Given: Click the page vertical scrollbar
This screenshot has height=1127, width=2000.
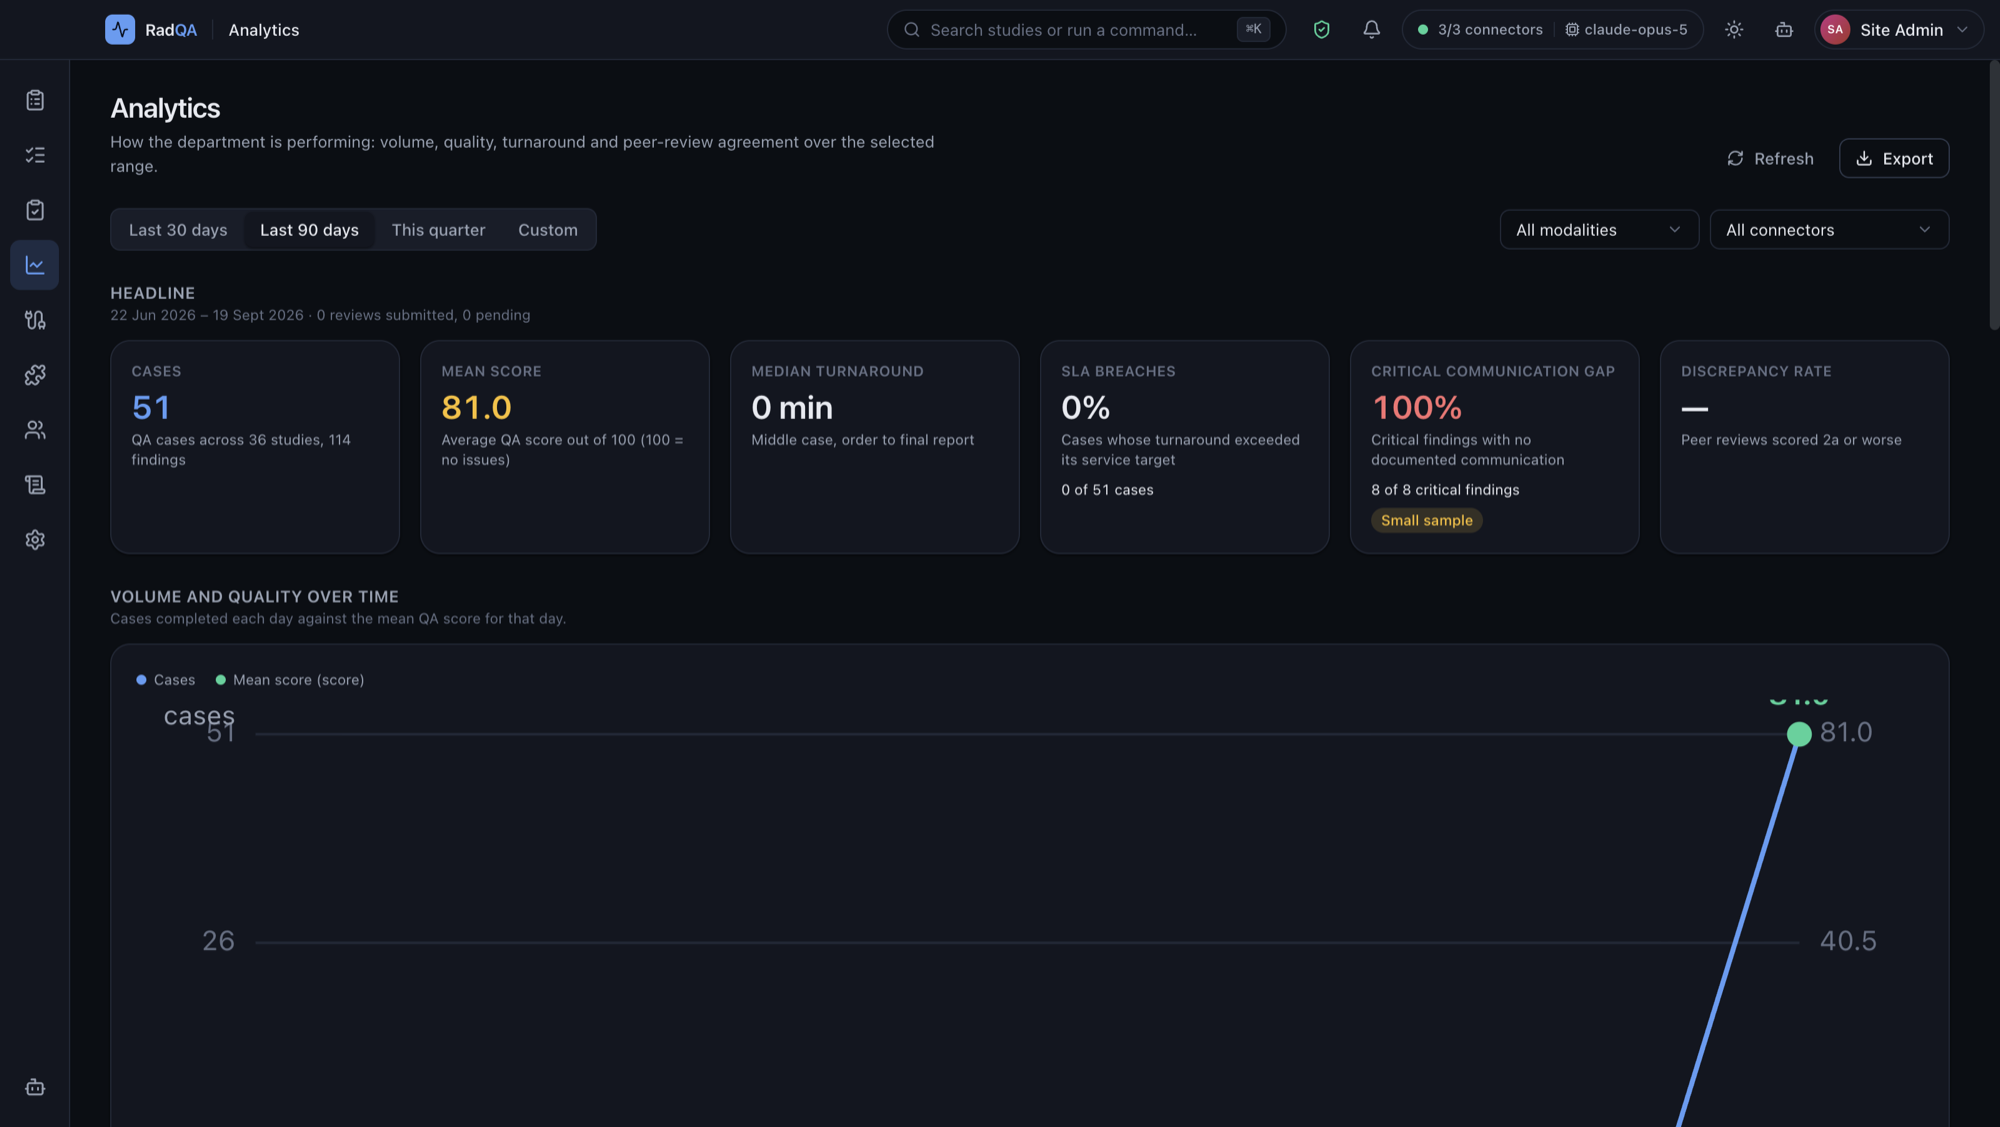Looking at the screenshot, I should tap(1994, 195).
